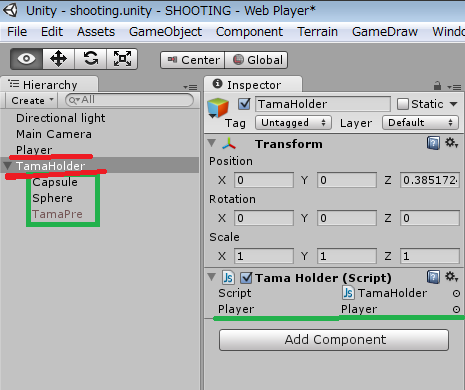Click the Position Y field

[347, 180]
